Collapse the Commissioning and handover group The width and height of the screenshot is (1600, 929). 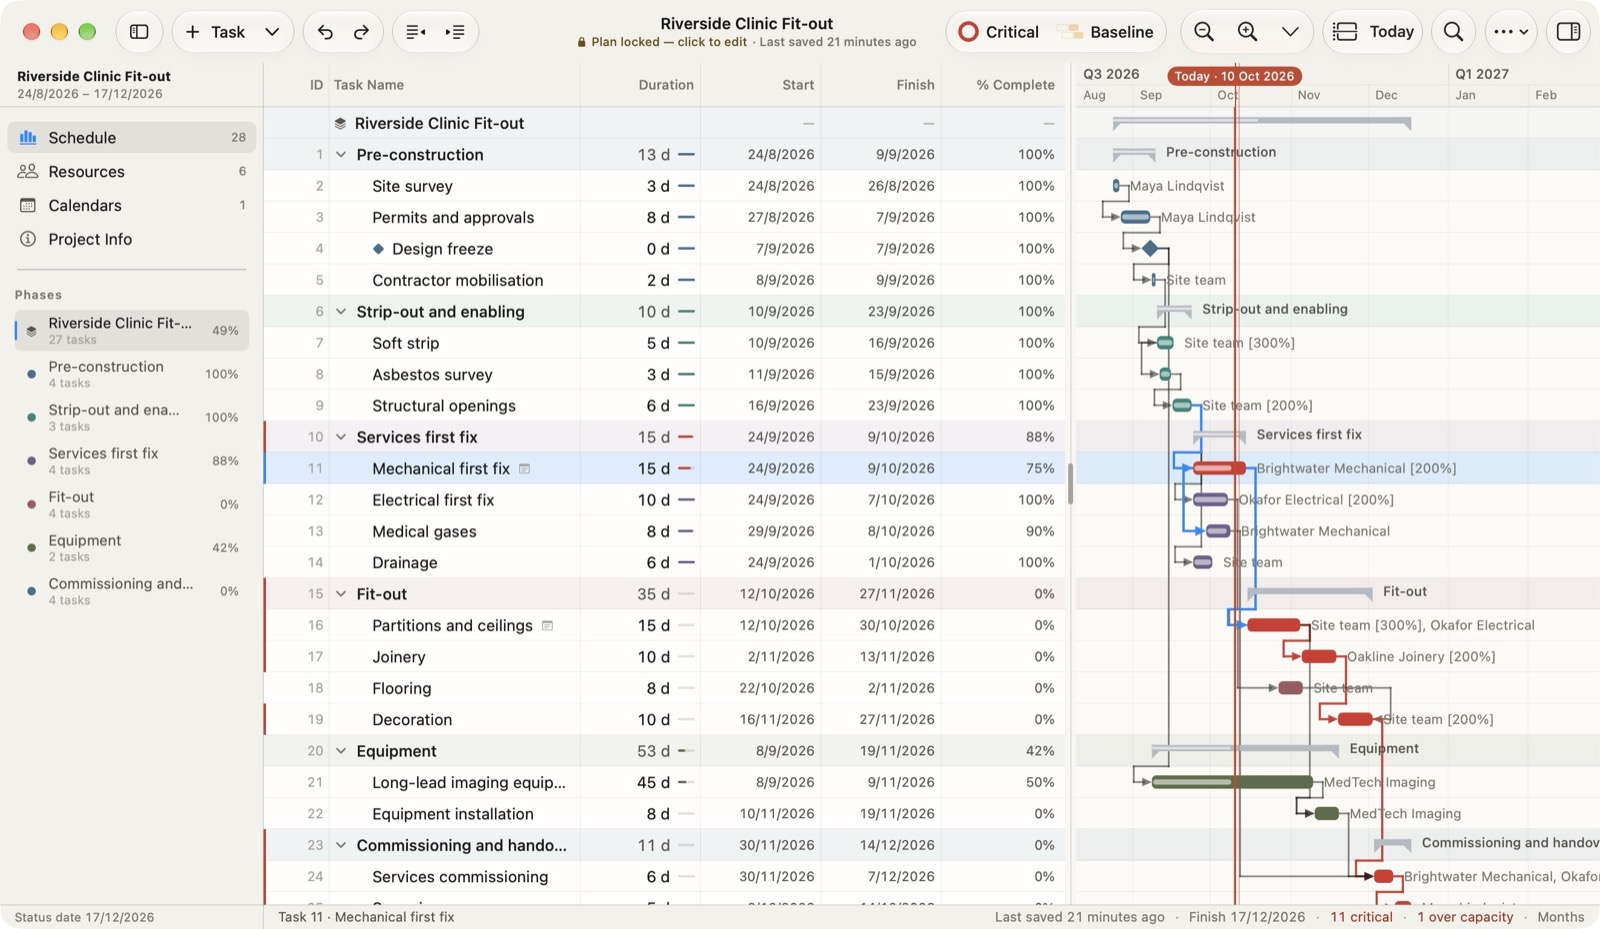[x=341, y=845]
